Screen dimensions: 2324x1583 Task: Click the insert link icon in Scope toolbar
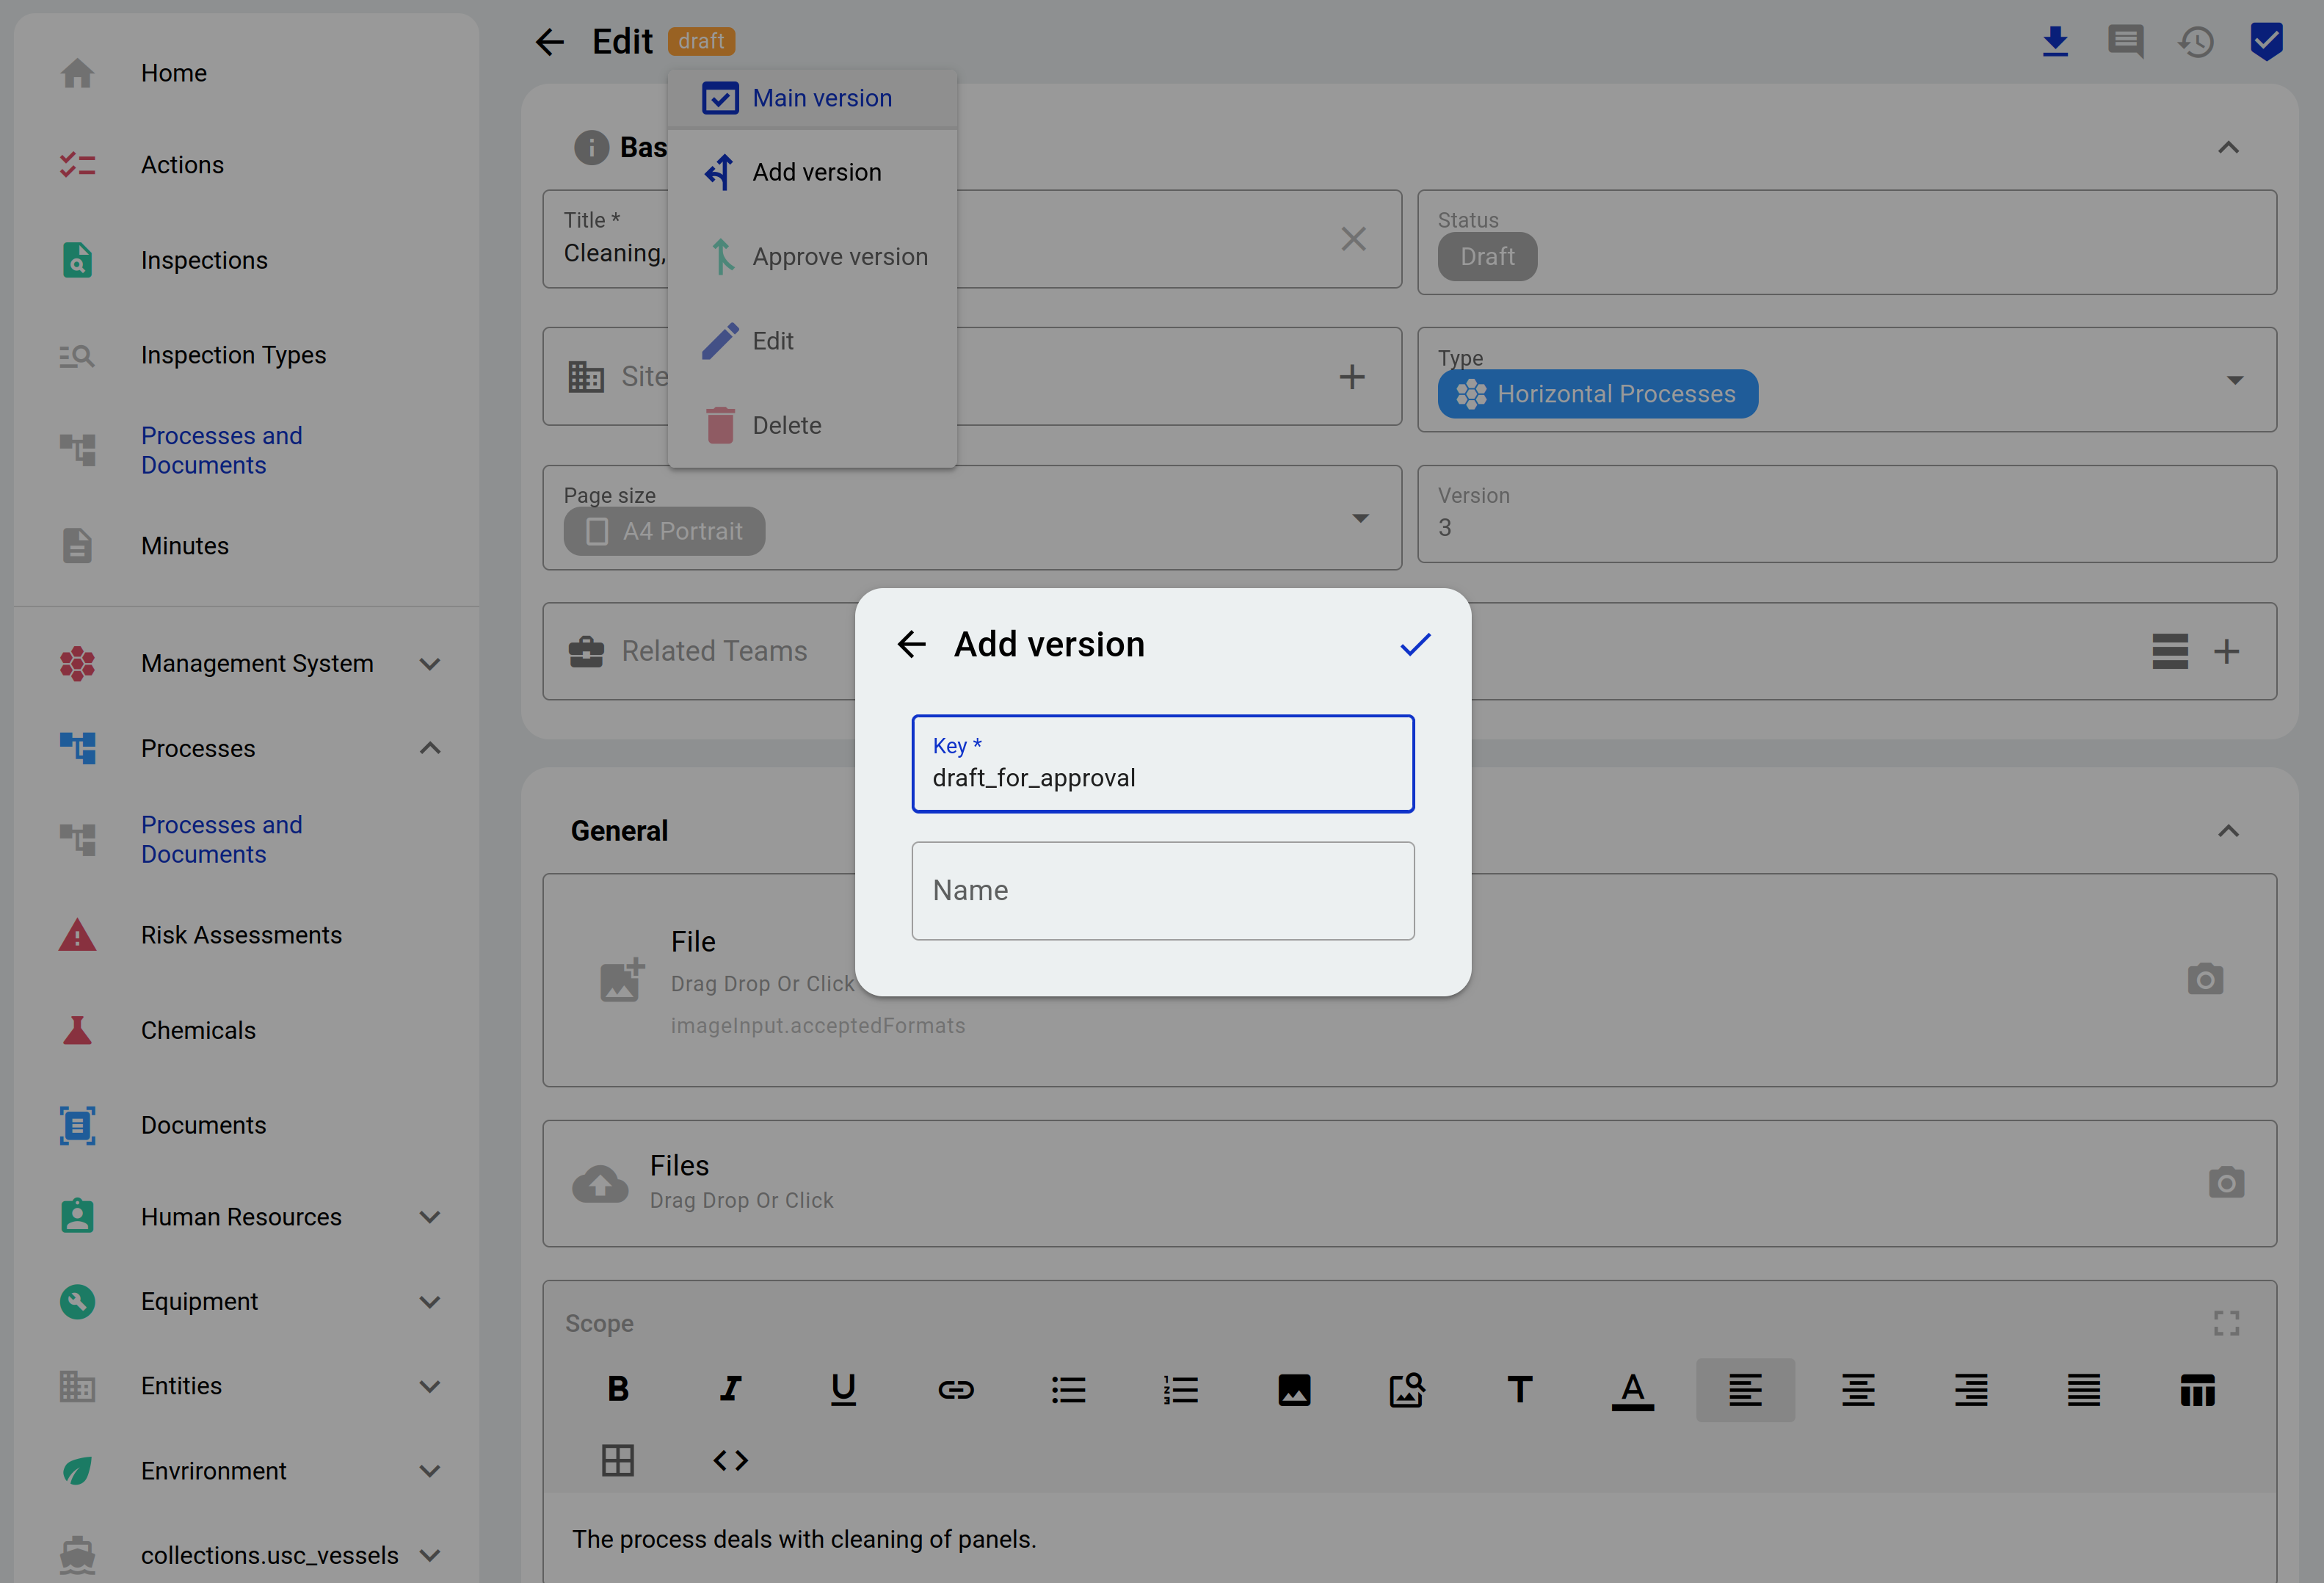[955, 1389]
